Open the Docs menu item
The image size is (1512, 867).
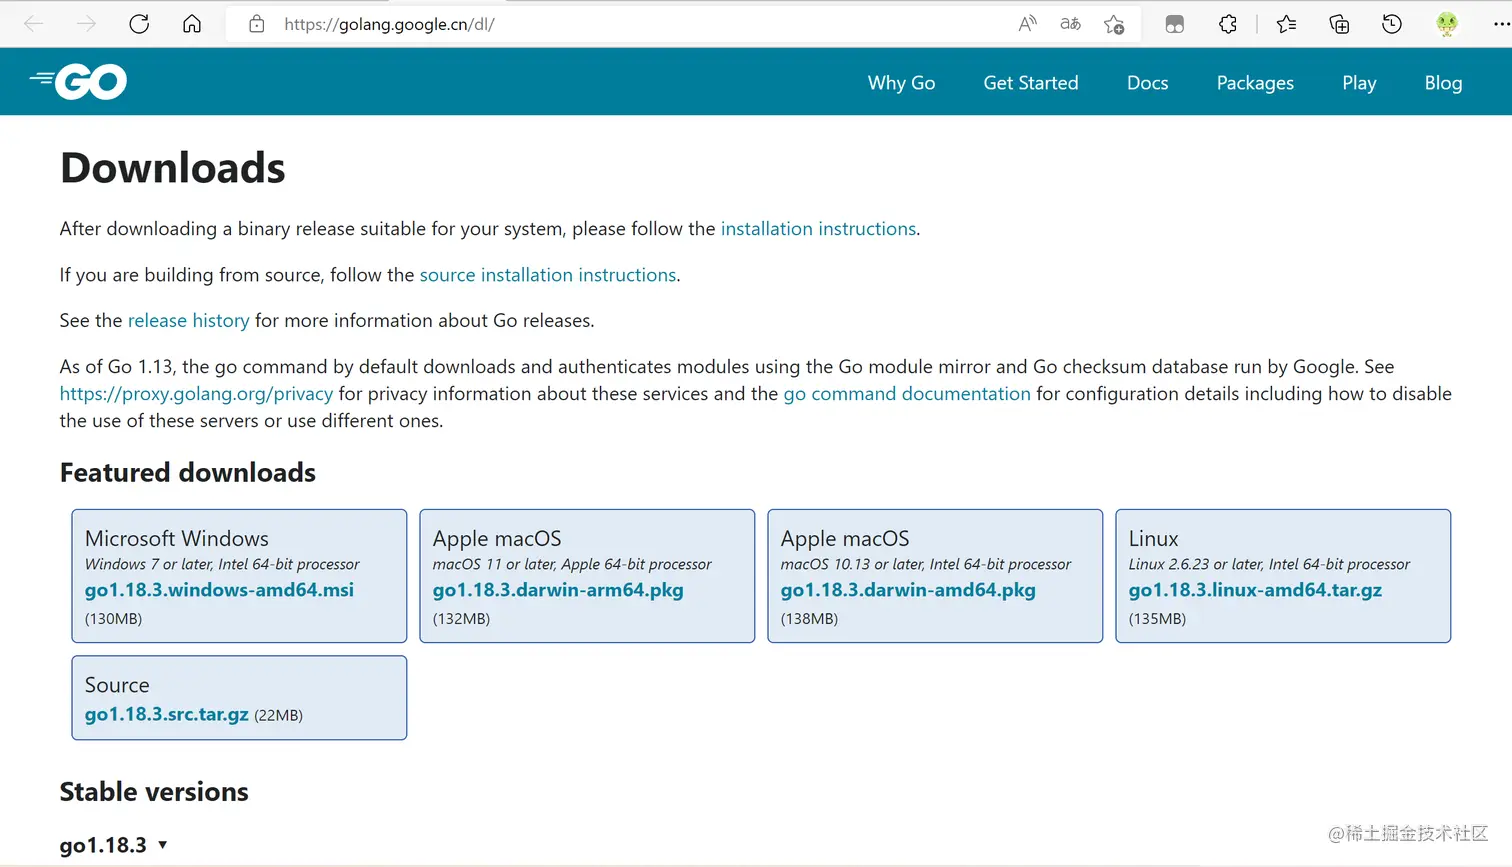point(1147,83)
